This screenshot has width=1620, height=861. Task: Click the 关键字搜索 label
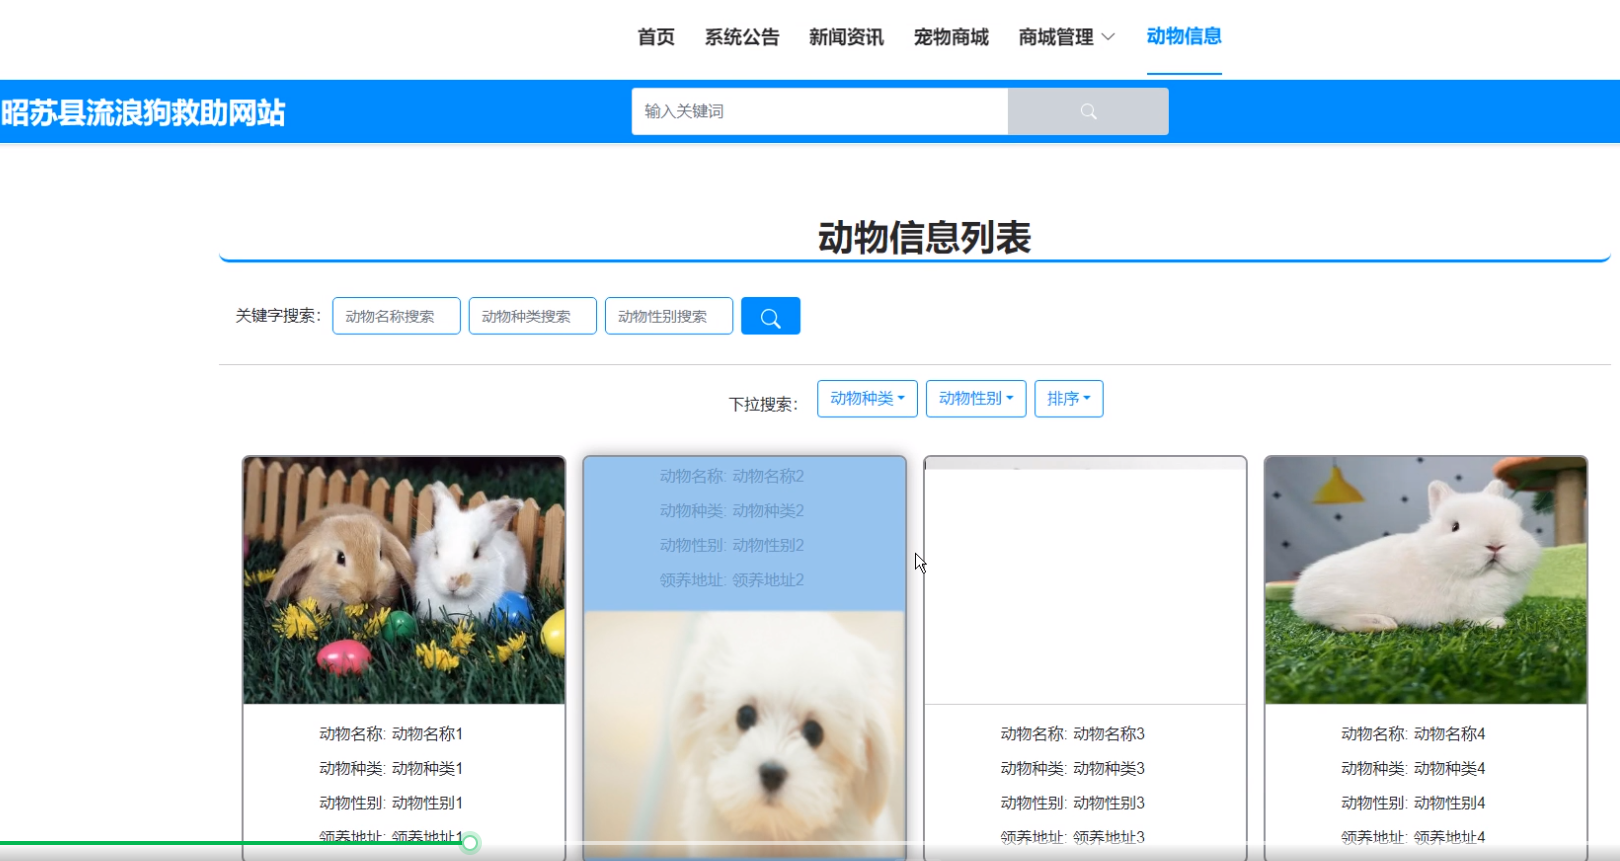[278, 316]
